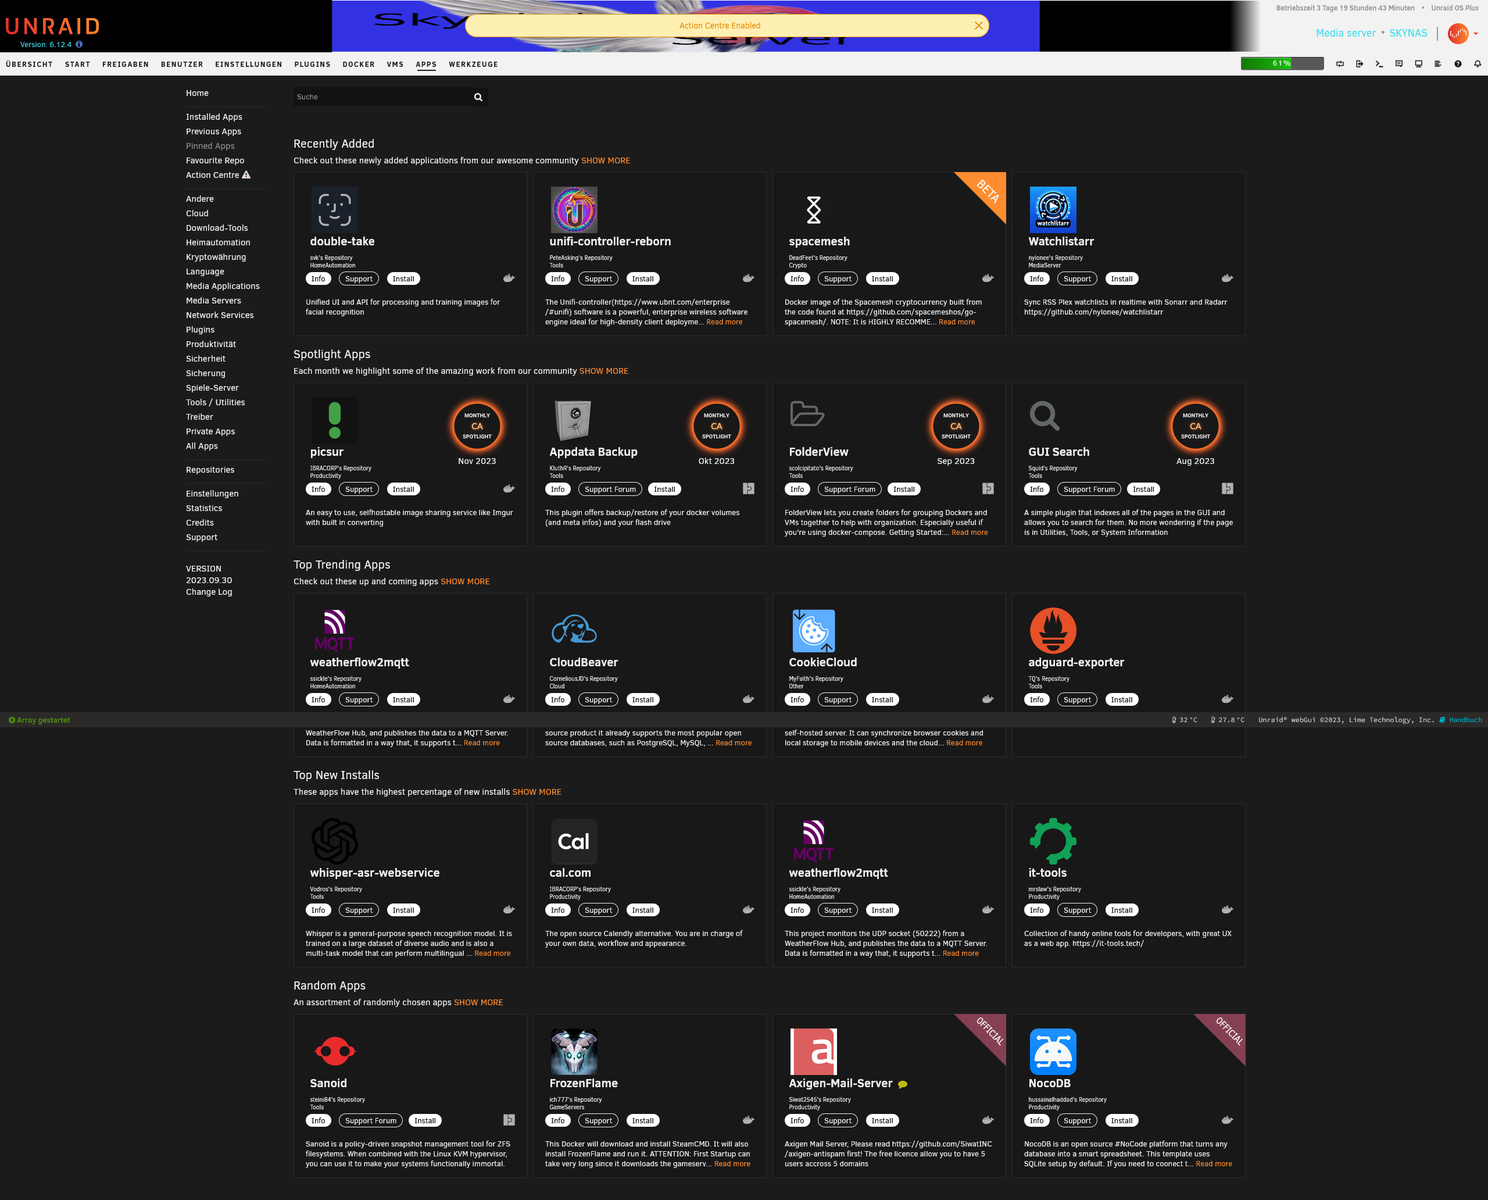Click the whisper-asr-webservice OpenAI icon
The height and width of the screenshot is (1200, 1488).
(334, 841)
